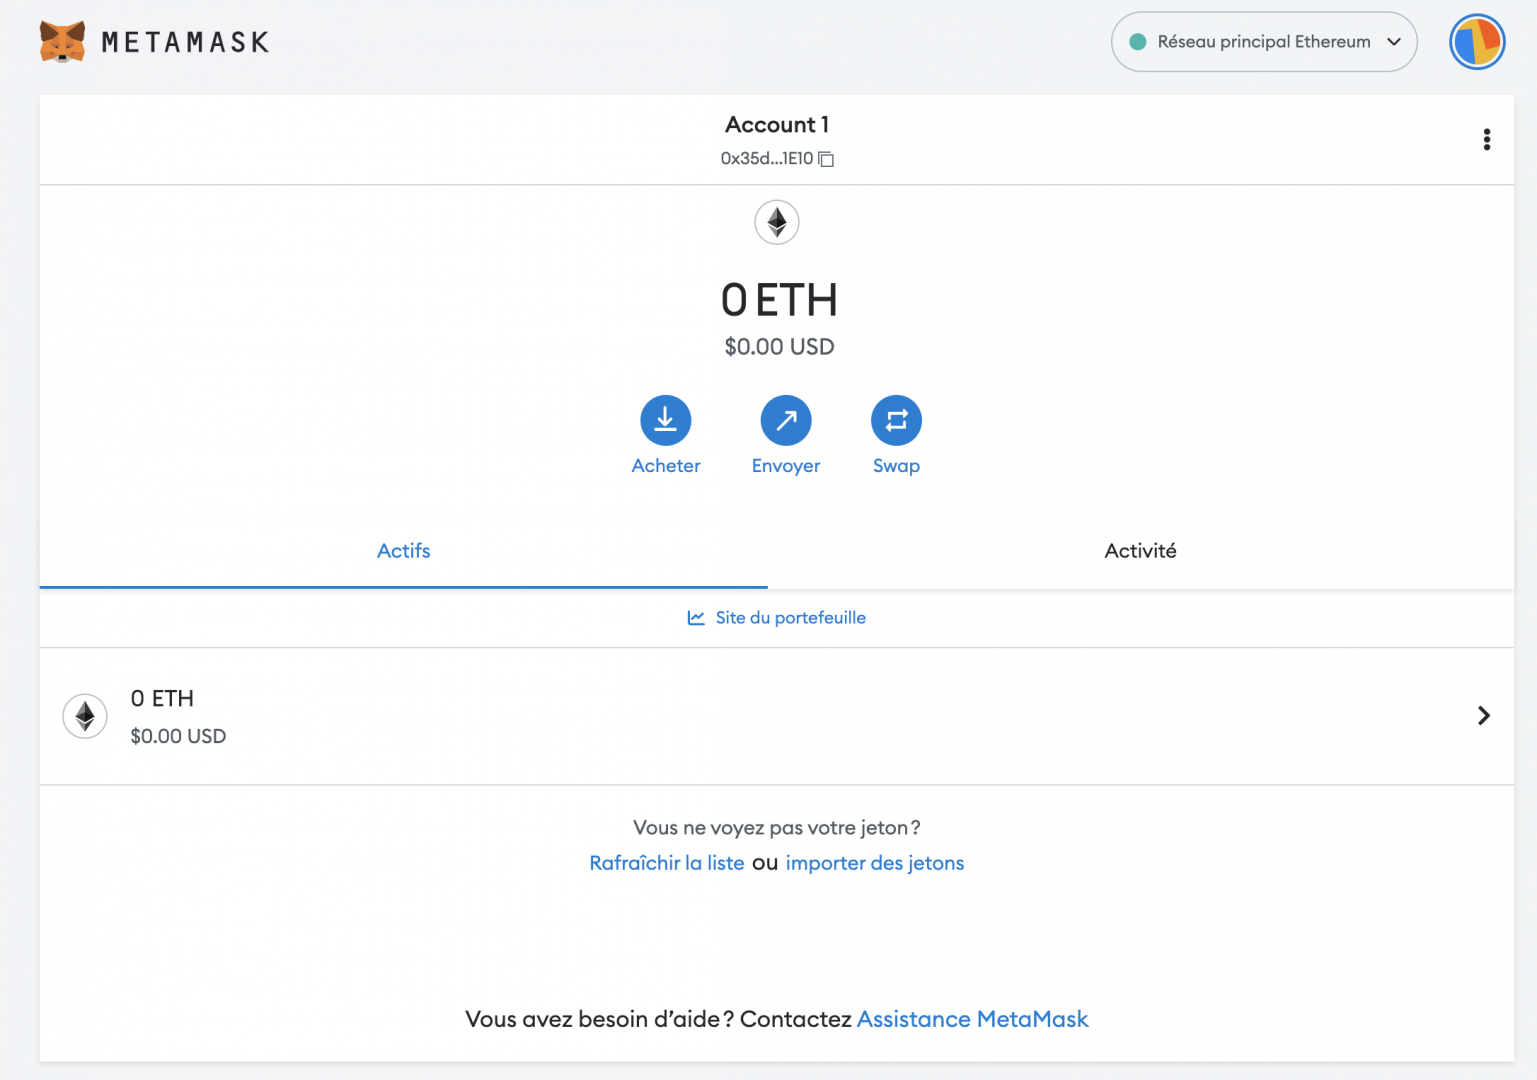Viewport: 1537px width, 1080px height.
Task: Click the $0.00 USD value under the balance
Action: pos(779,347)
